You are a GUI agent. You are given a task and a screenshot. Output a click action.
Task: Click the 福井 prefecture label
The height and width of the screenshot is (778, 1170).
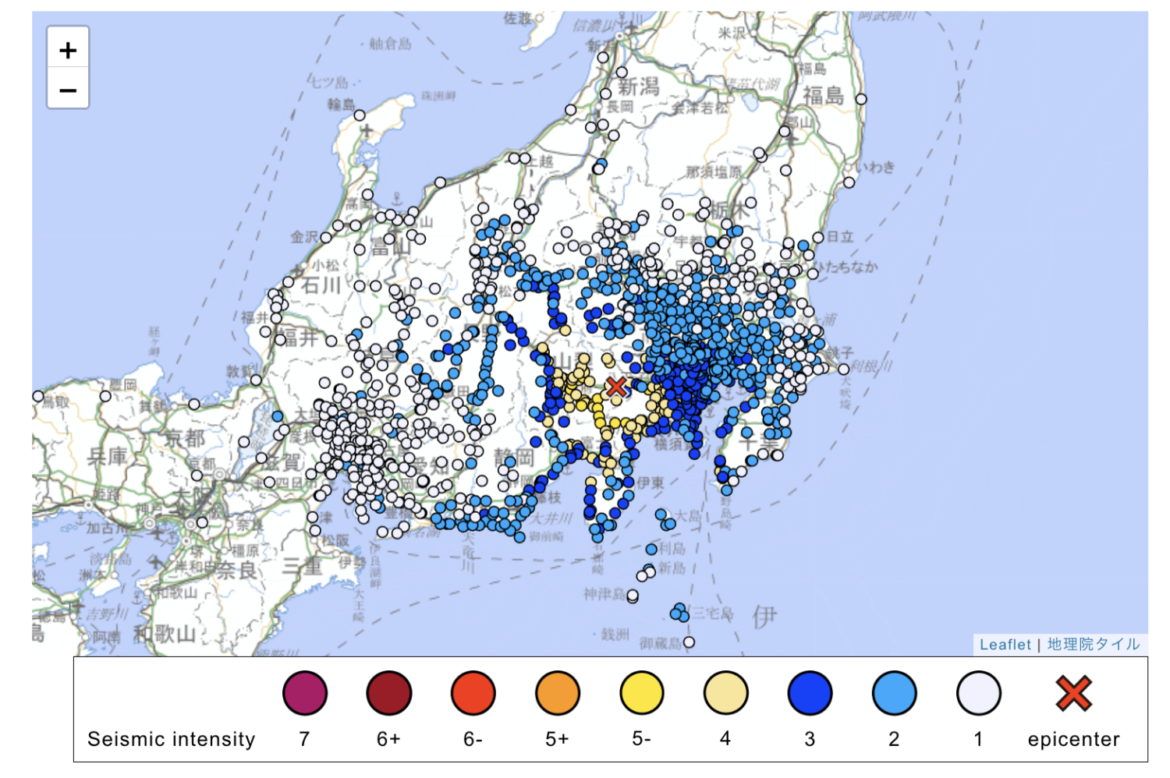click(299, 337)
